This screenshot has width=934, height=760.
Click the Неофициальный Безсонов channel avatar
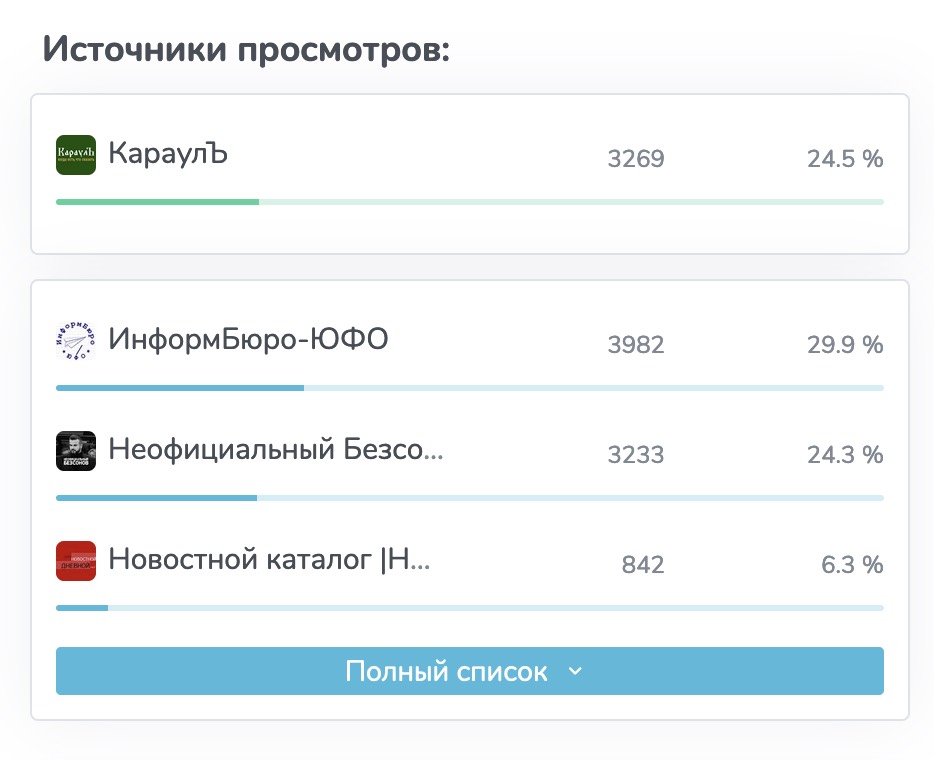76,451
